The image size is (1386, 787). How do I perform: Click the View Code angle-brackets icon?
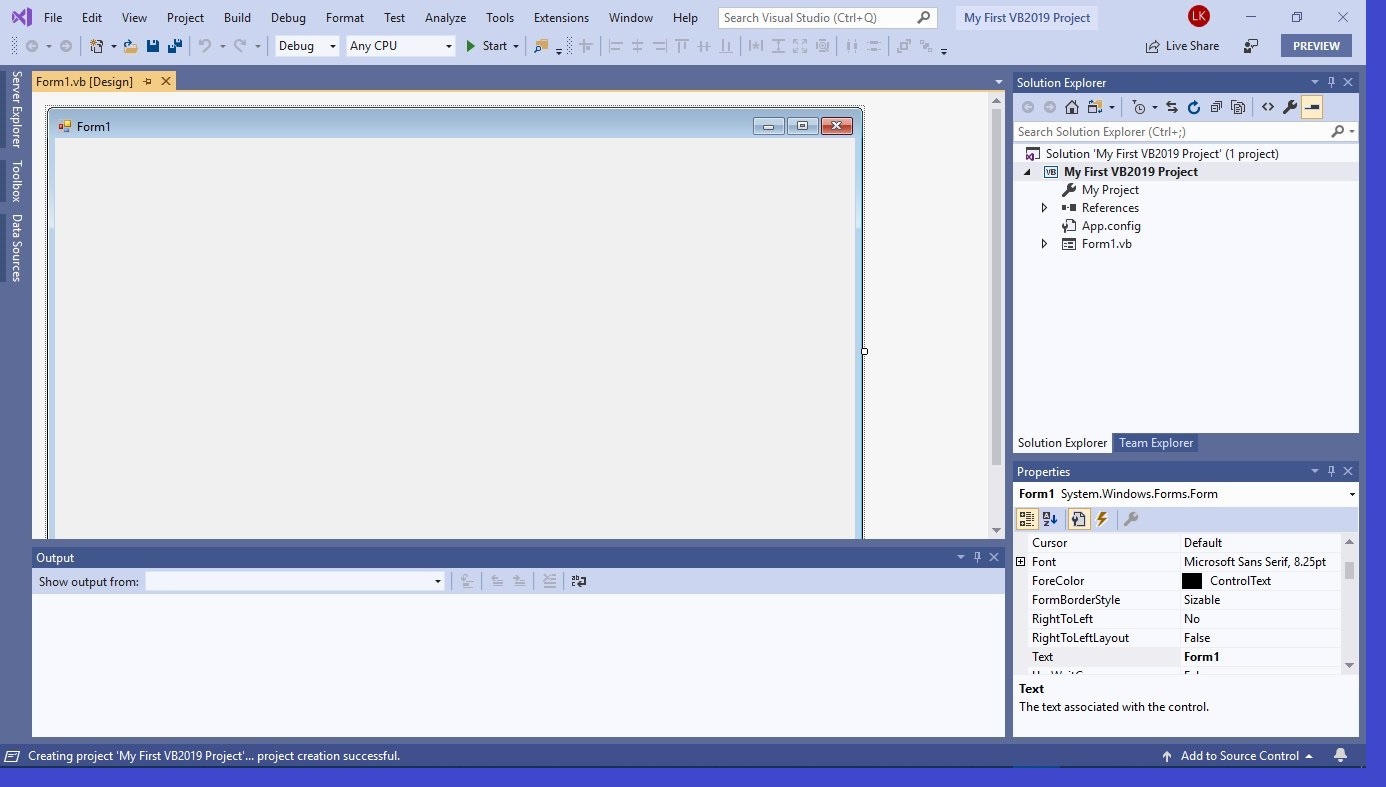click(x=1268, y=107)
